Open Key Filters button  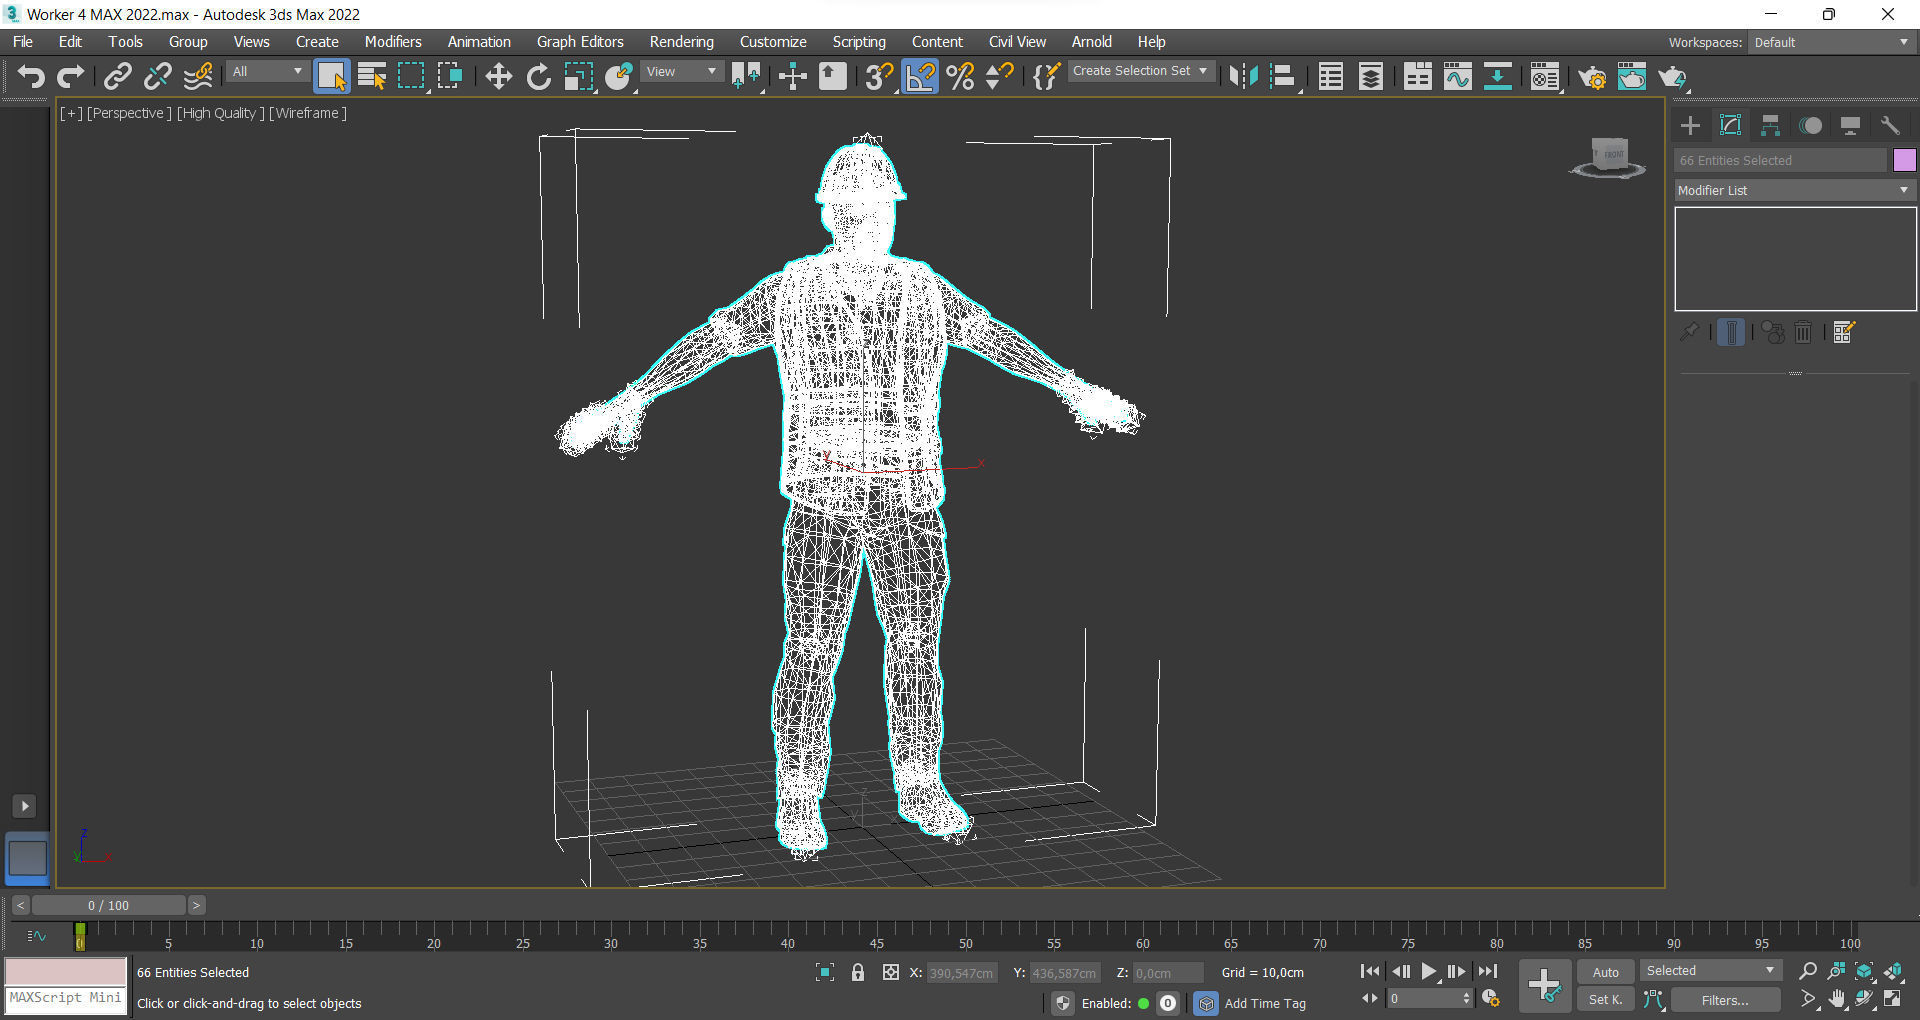(x=1725, y=1000)
